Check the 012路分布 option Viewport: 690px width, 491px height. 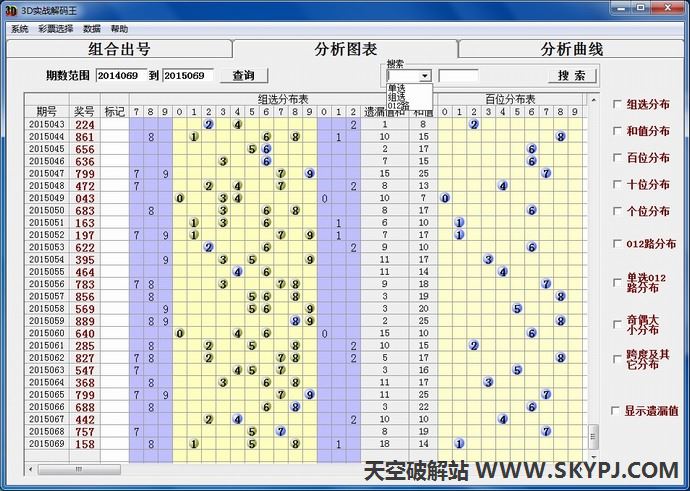[x=617, y=244]
